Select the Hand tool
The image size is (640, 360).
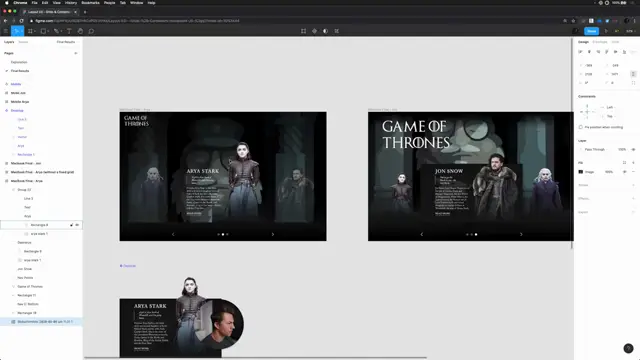80,31
